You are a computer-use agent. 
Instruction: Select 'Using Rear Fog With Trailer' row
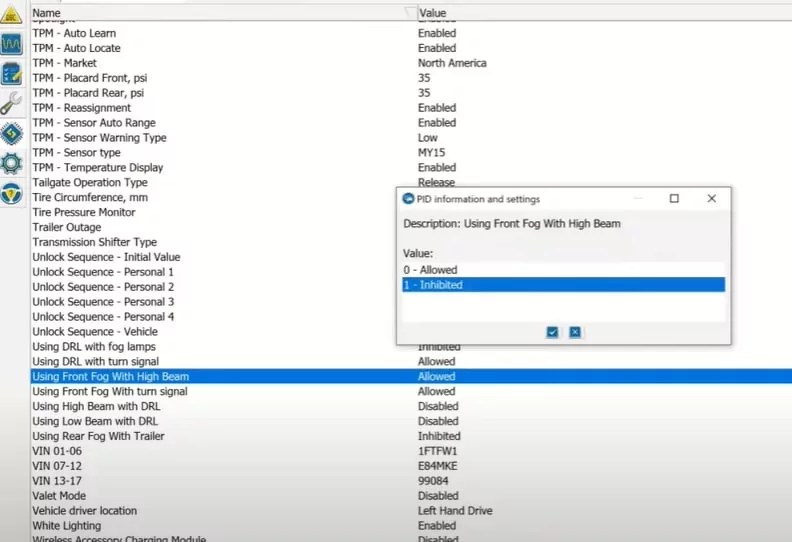[411, 436]
